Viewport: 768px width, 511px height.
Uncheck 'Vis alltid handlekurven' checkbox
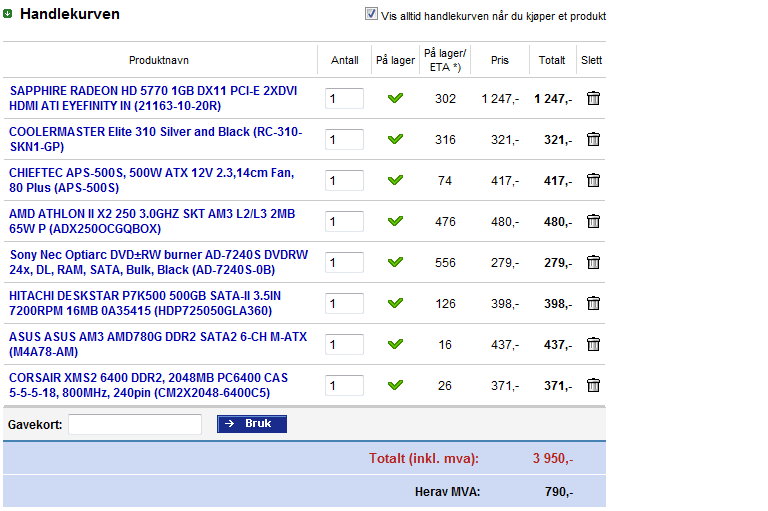click(371, 14)
